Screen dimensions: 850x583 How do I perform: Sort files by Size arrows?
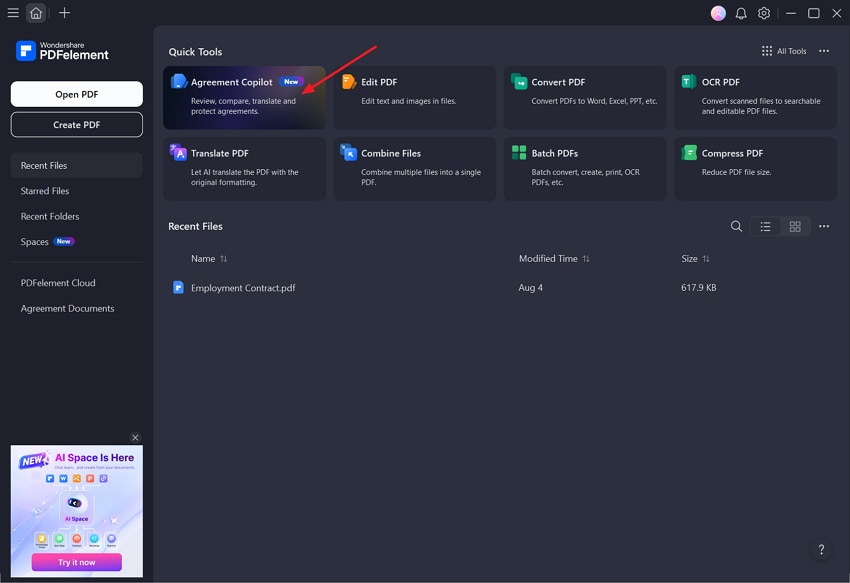click(705, 259)
